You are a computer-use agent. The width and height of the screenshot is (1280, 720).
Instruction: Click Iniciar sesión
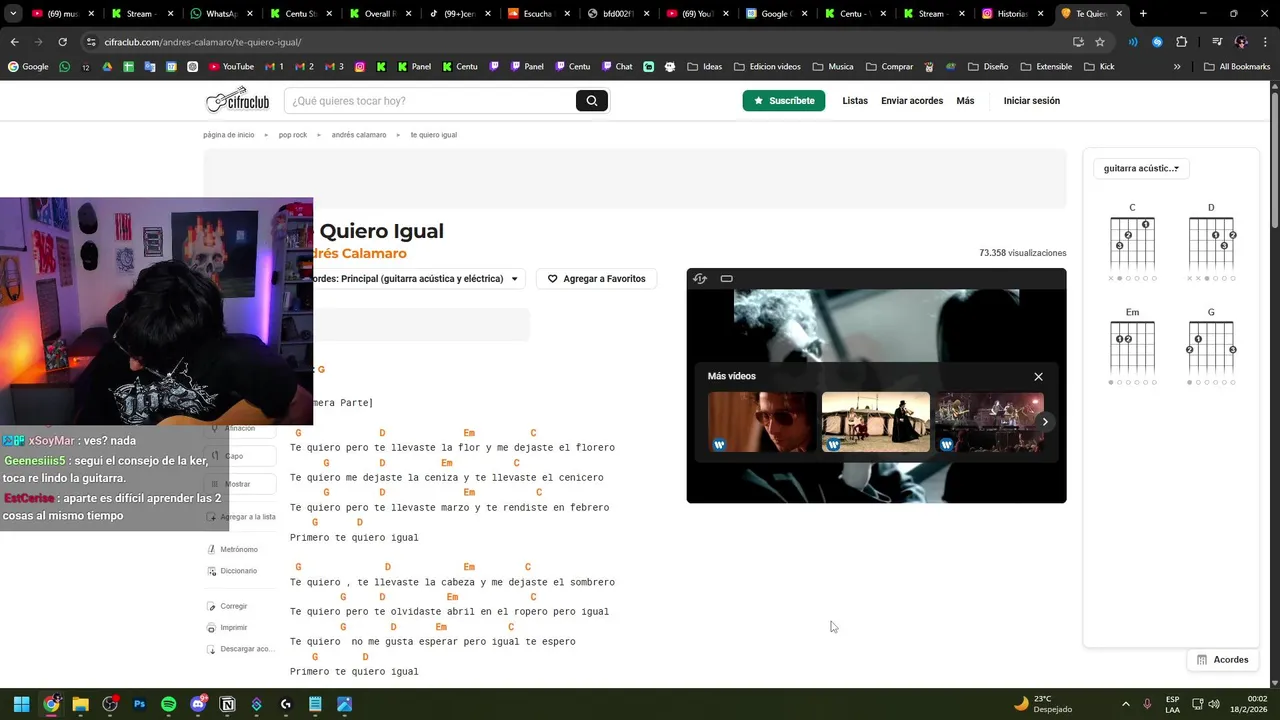[x=1032, y=101]
